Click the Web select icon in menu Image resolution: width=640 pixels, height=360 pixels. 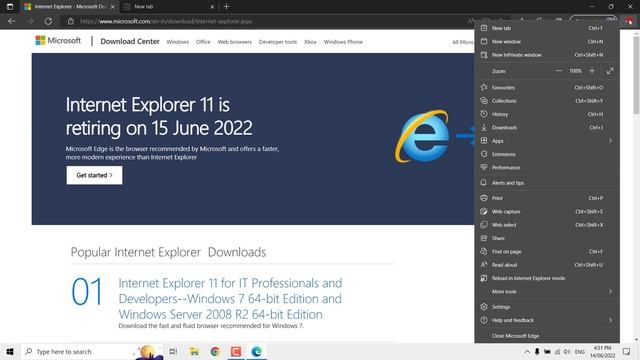pyautogui.click(x=484, y=225)
